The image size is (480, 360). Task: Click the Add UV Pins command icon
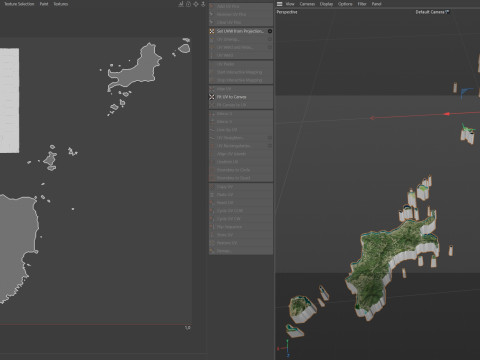pyautogui.click(x=212, y=6)
